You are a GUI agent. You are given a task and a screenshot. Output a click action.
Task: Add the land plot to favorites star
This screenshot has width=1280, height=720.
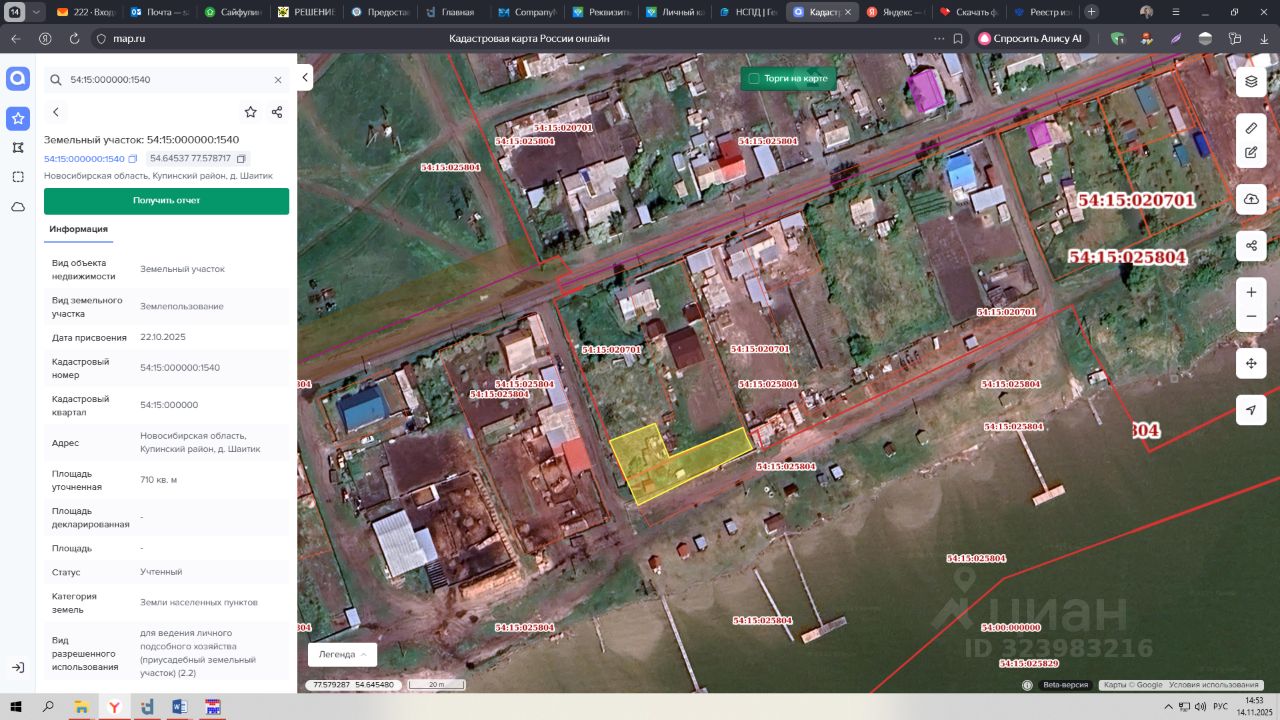pyautogui.click(x=250, y=112)
